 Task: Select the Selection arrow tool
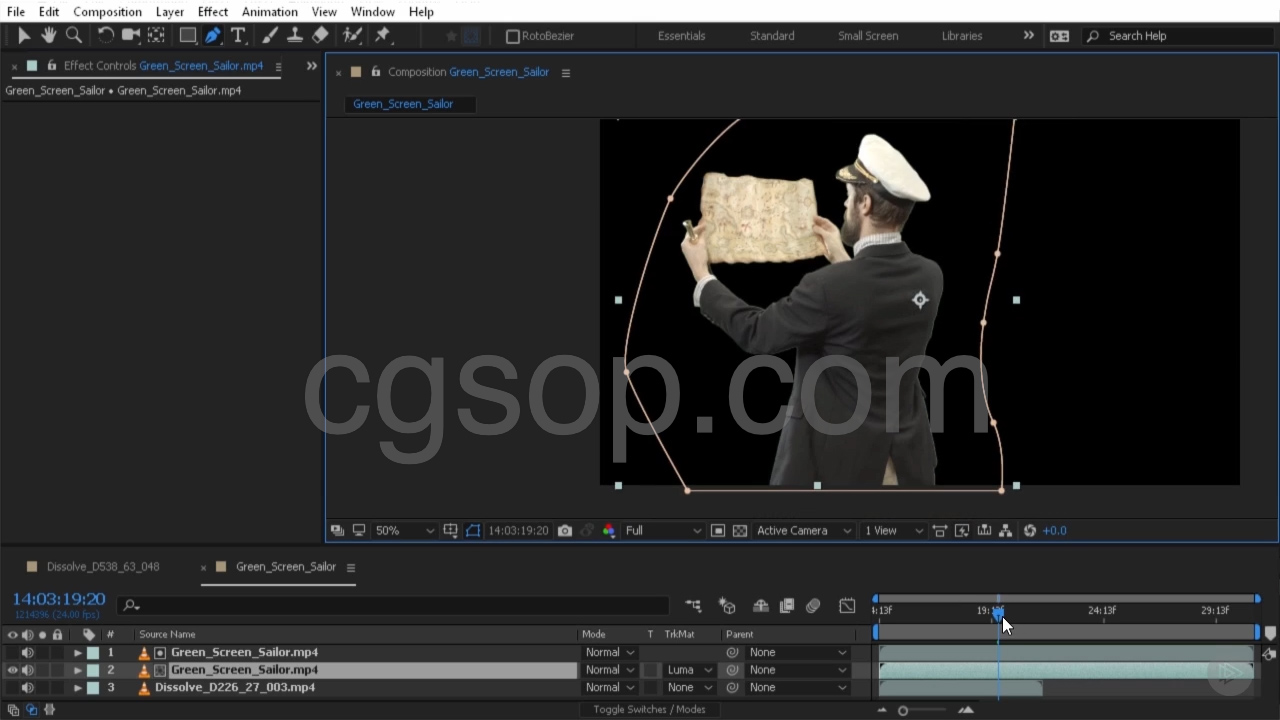[x=24, y=36]
